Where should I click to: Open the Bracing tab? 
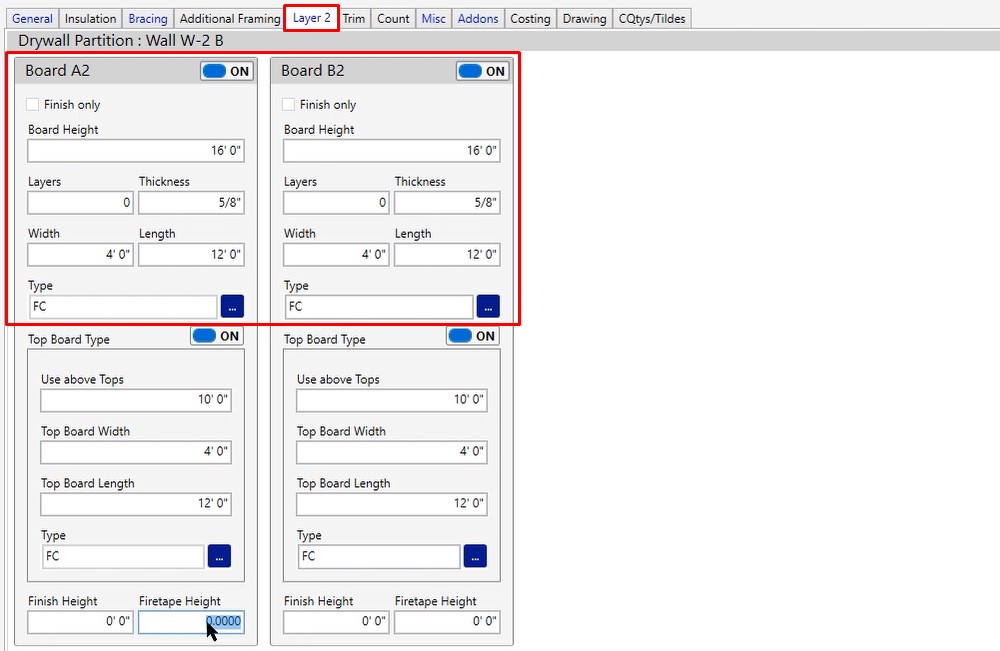(x=148, y=18)
